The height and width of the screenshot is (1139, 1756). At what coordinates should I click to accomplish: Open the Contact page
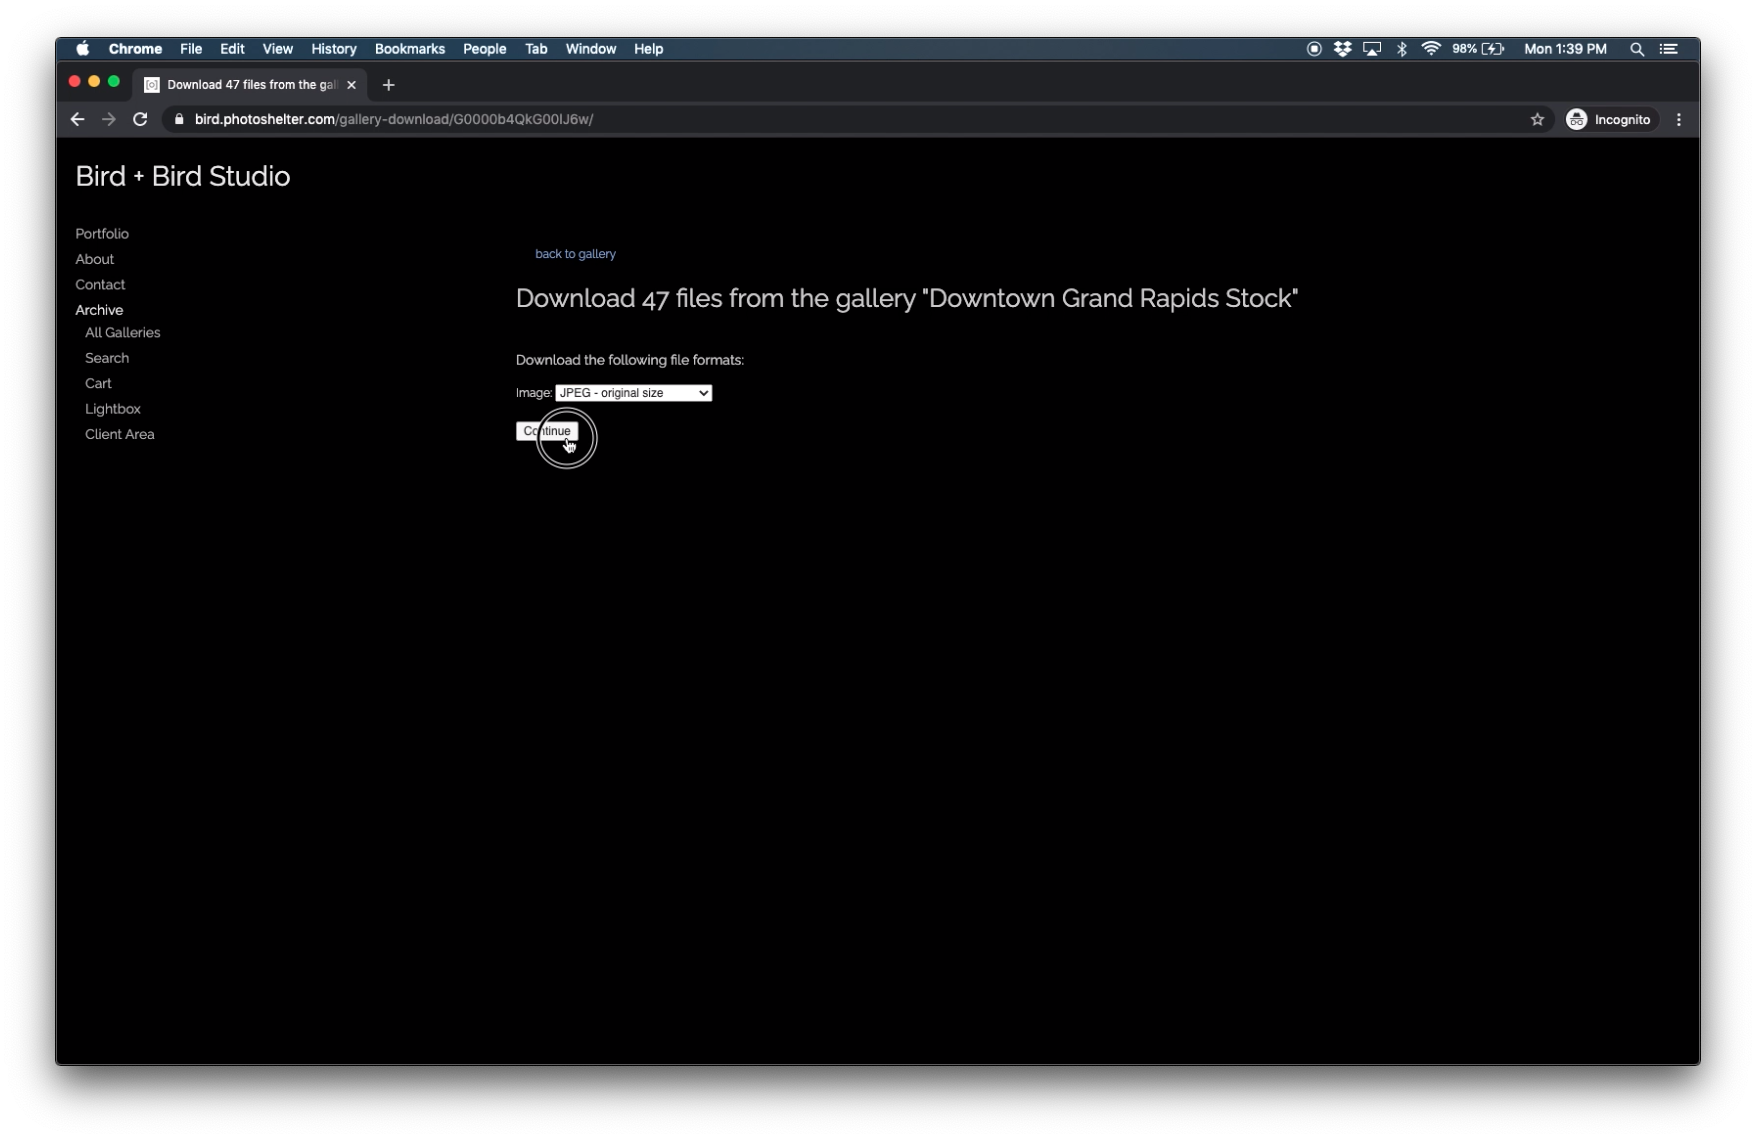click(100, 285)
